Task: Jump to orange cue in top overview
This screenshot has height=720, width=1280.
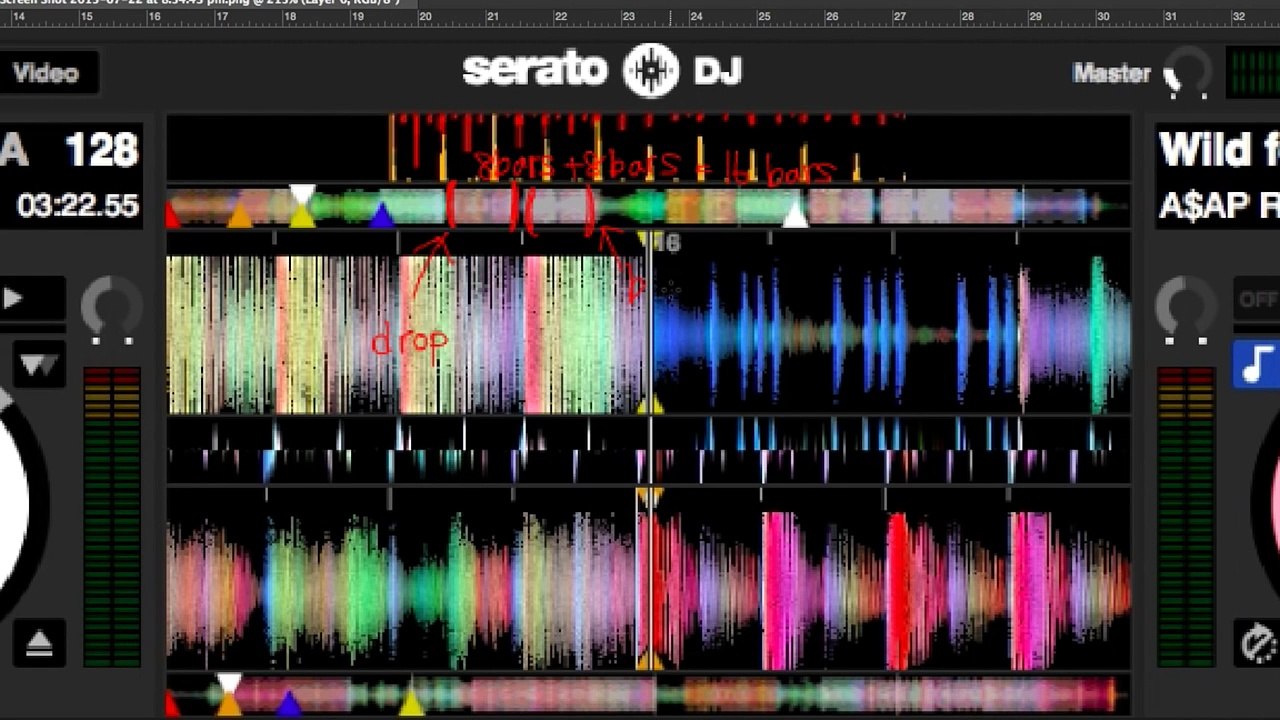Action: pos(240,215)
